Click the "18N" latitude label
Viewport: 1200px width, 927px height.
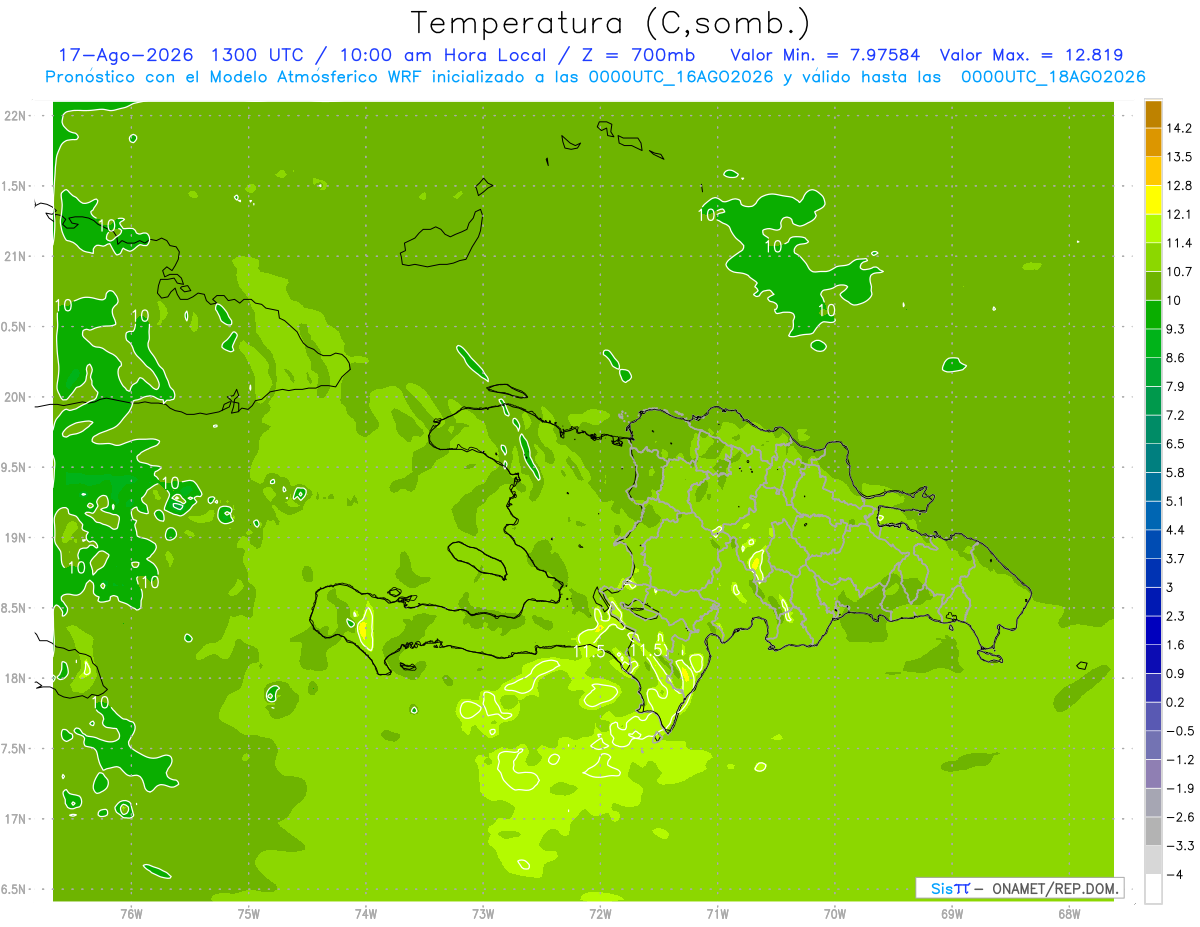point(15,679)
